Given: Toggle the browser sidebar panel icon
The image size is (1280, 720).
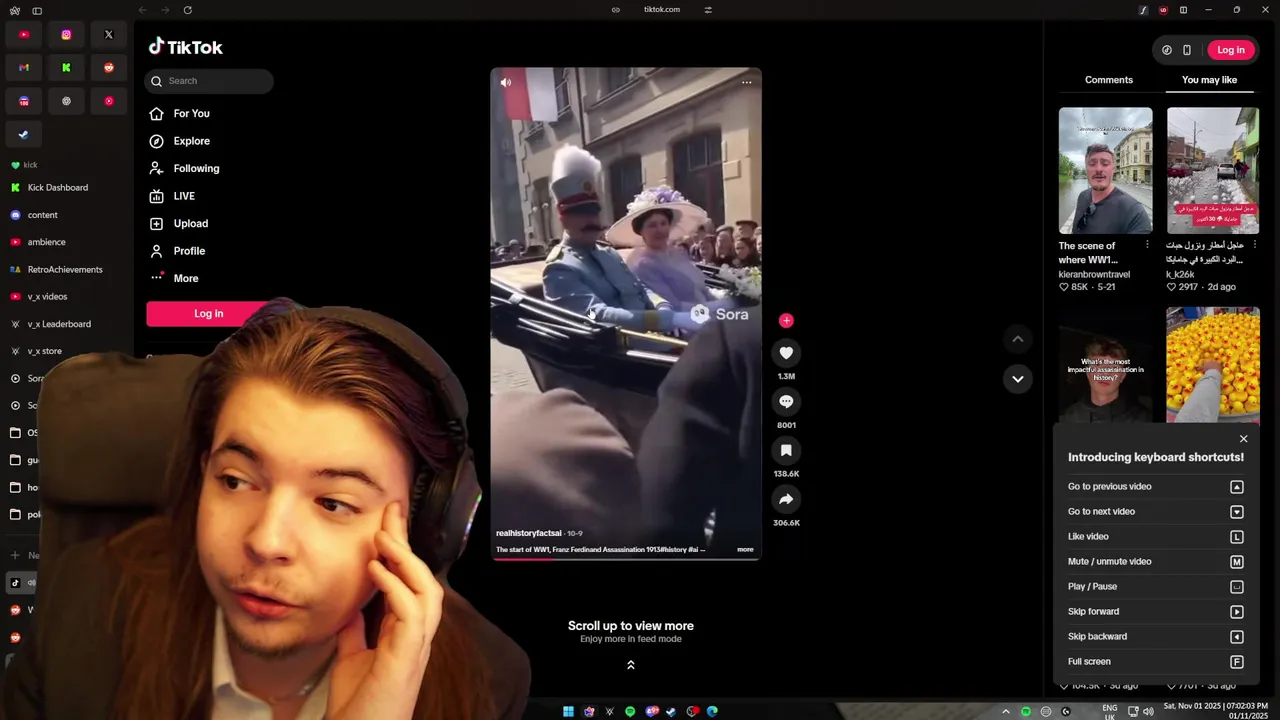Looking at the screenshot, I should coord(37,10).
